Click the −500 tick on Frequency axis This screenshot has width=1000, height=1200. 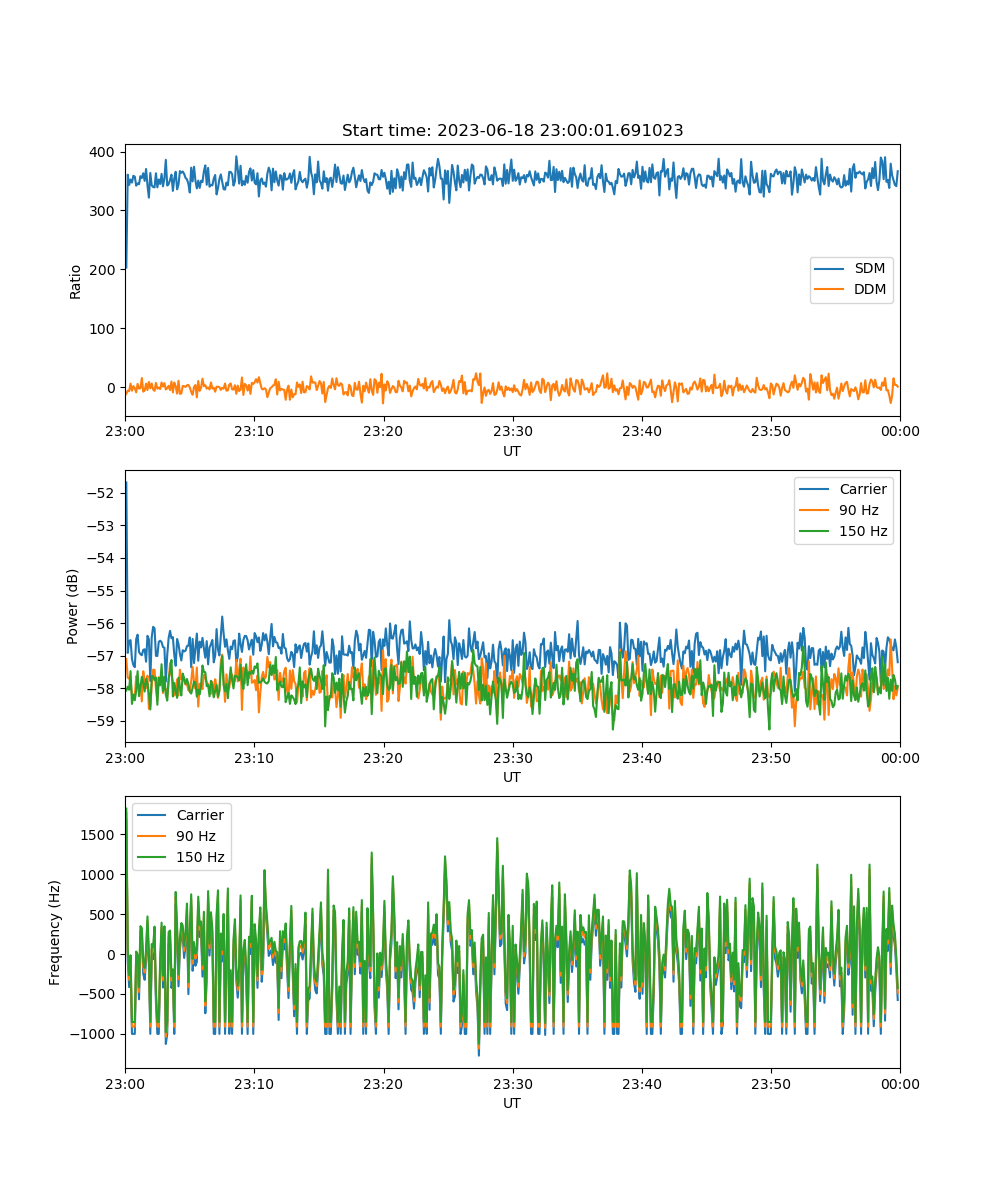pyautogui.click(x=97, y=994)
